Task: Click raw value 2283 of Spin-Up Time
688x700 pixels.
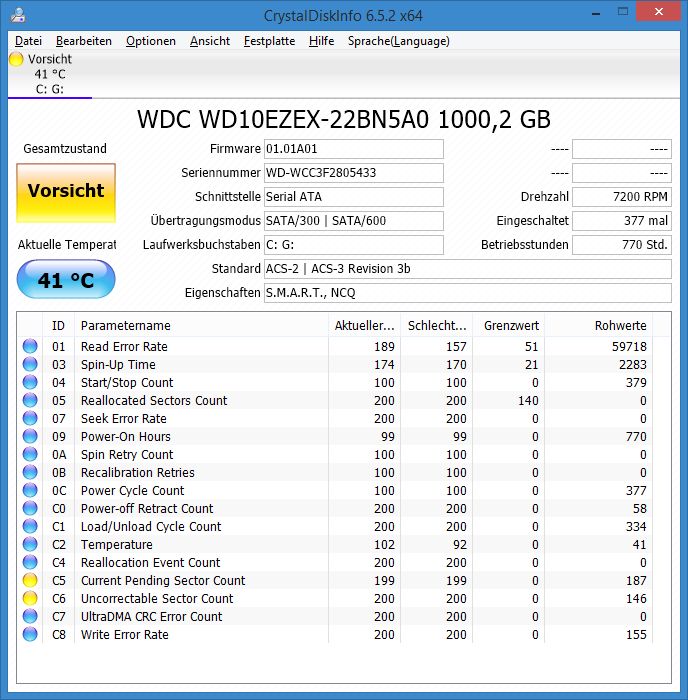Action: (x=633, y=364)
